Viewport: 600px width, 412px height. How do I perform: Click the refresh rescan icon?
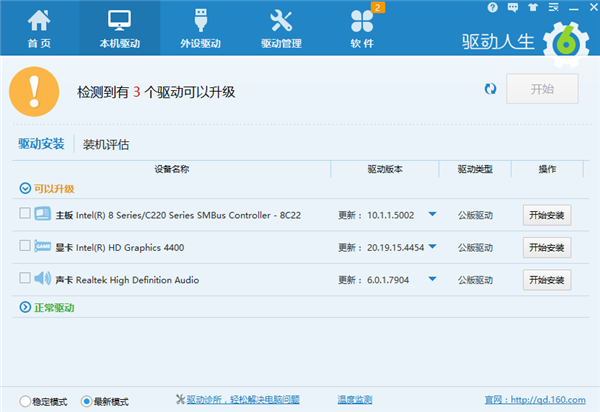pyautogui.click(x=490, y=89)
